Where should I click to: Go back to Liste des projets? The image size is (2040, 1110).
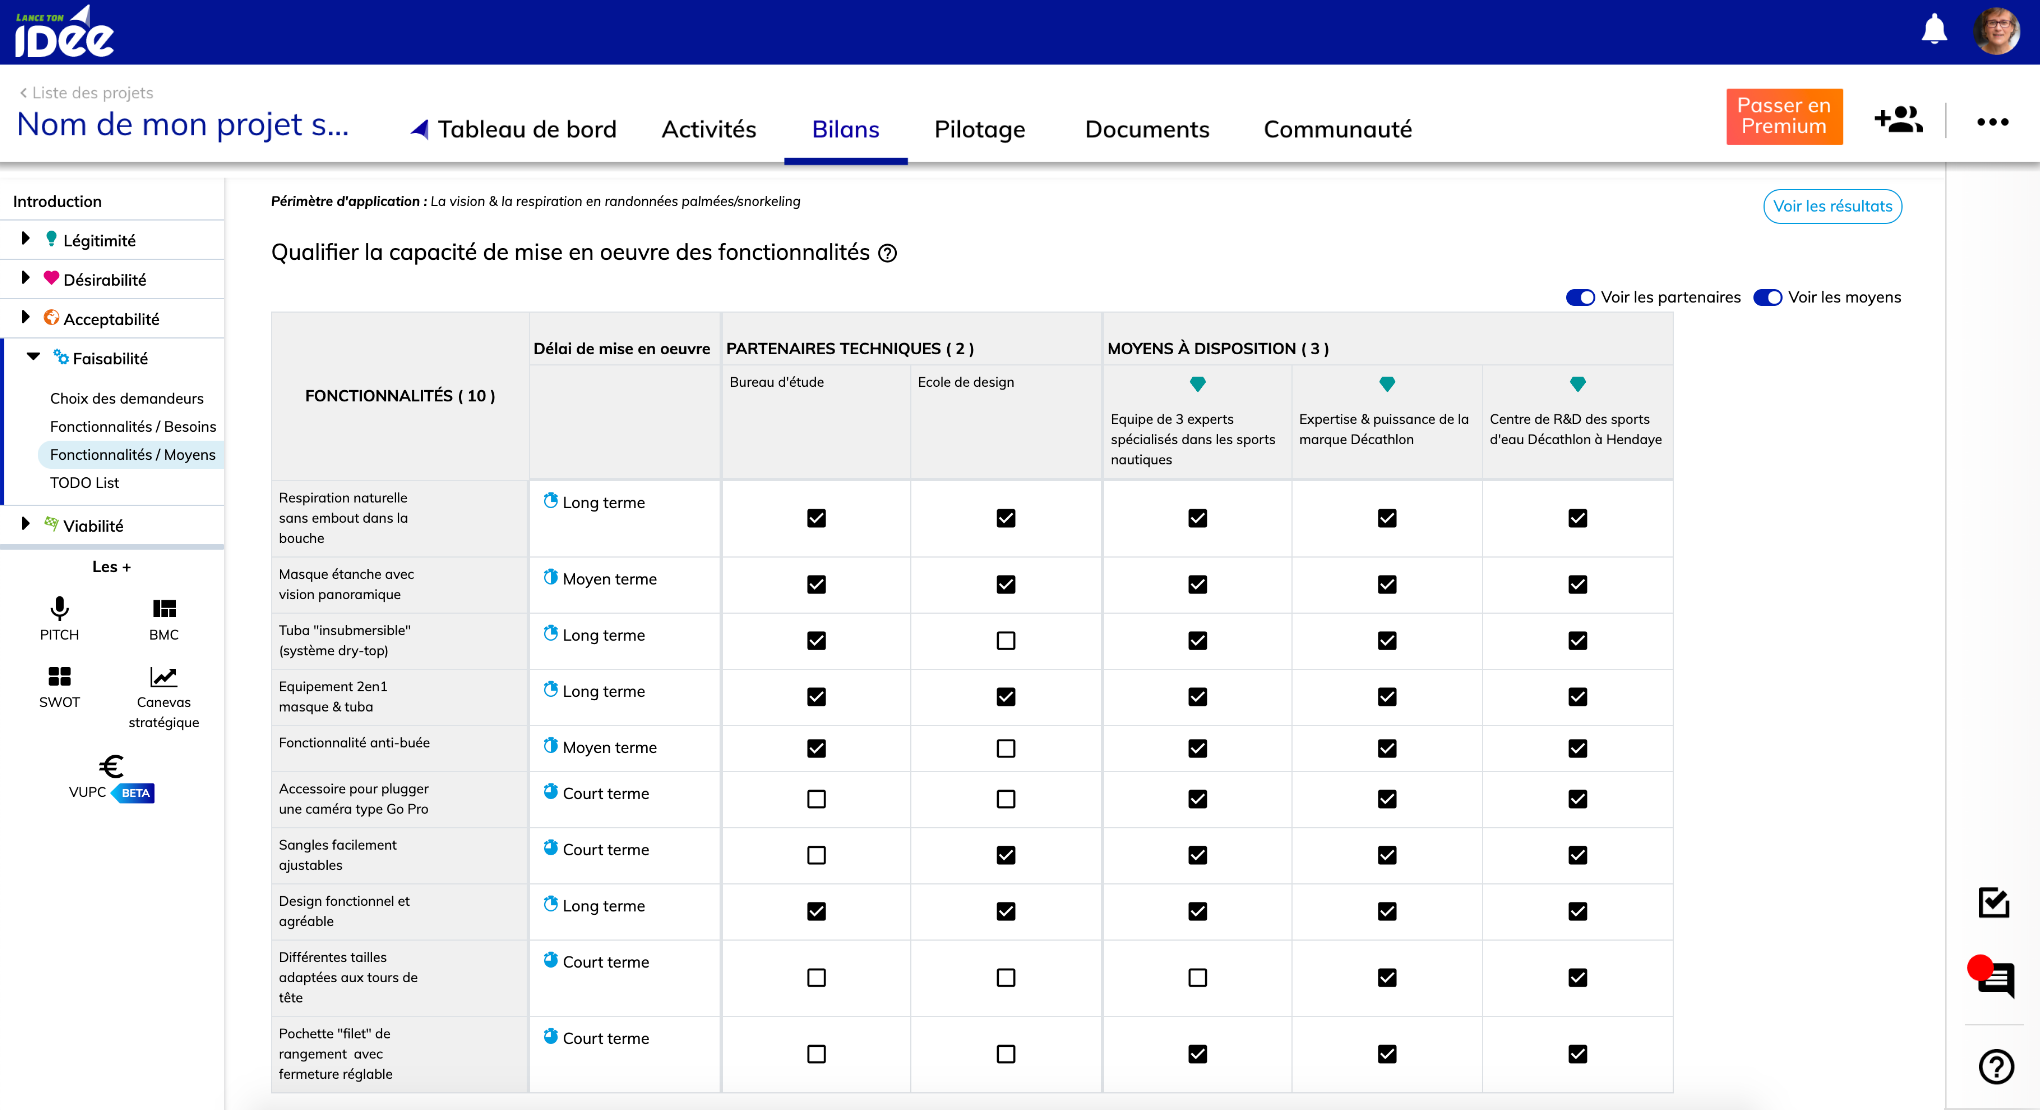click(x=87, y=93)
